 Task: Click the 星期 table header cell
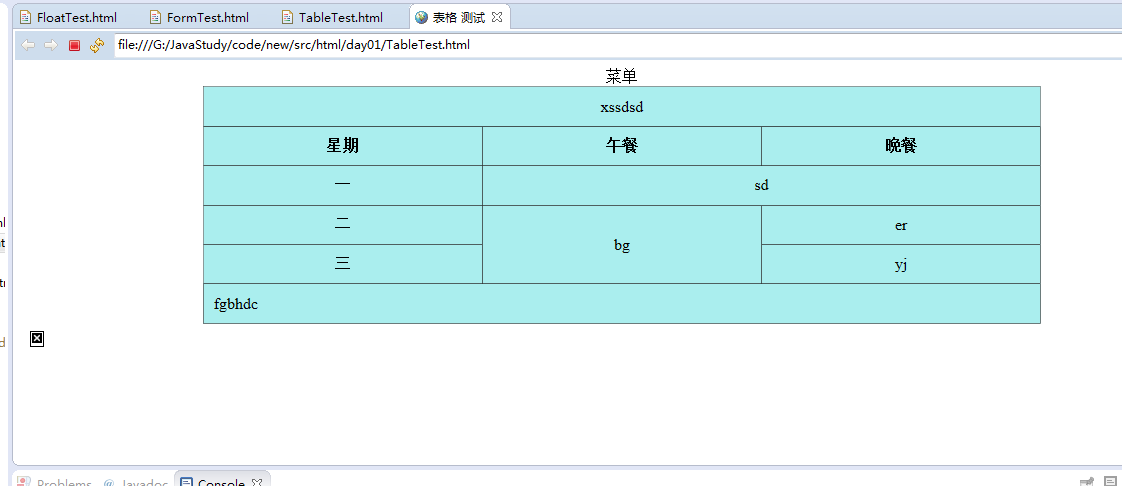(342, 146)
